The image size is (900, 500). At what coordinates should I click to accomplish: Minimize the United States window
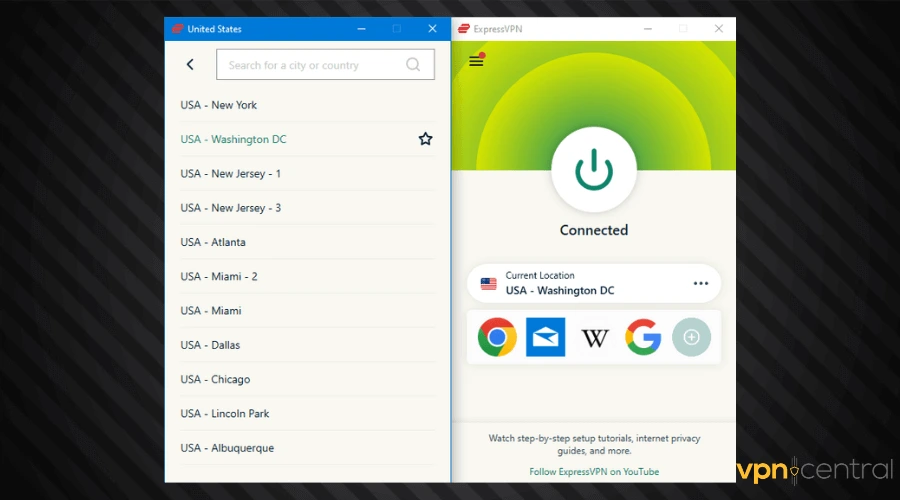361,29
